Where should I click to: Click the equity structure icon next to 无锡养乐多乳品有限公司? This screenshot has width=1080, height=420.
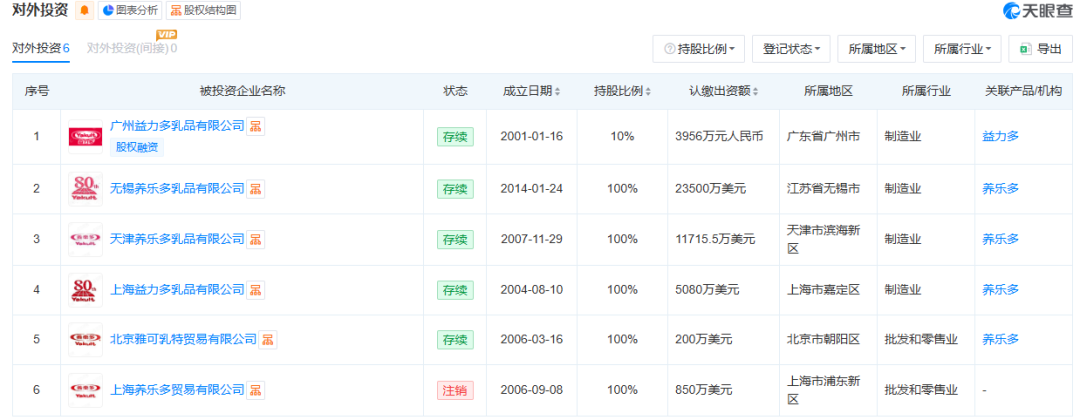point(256,189)
